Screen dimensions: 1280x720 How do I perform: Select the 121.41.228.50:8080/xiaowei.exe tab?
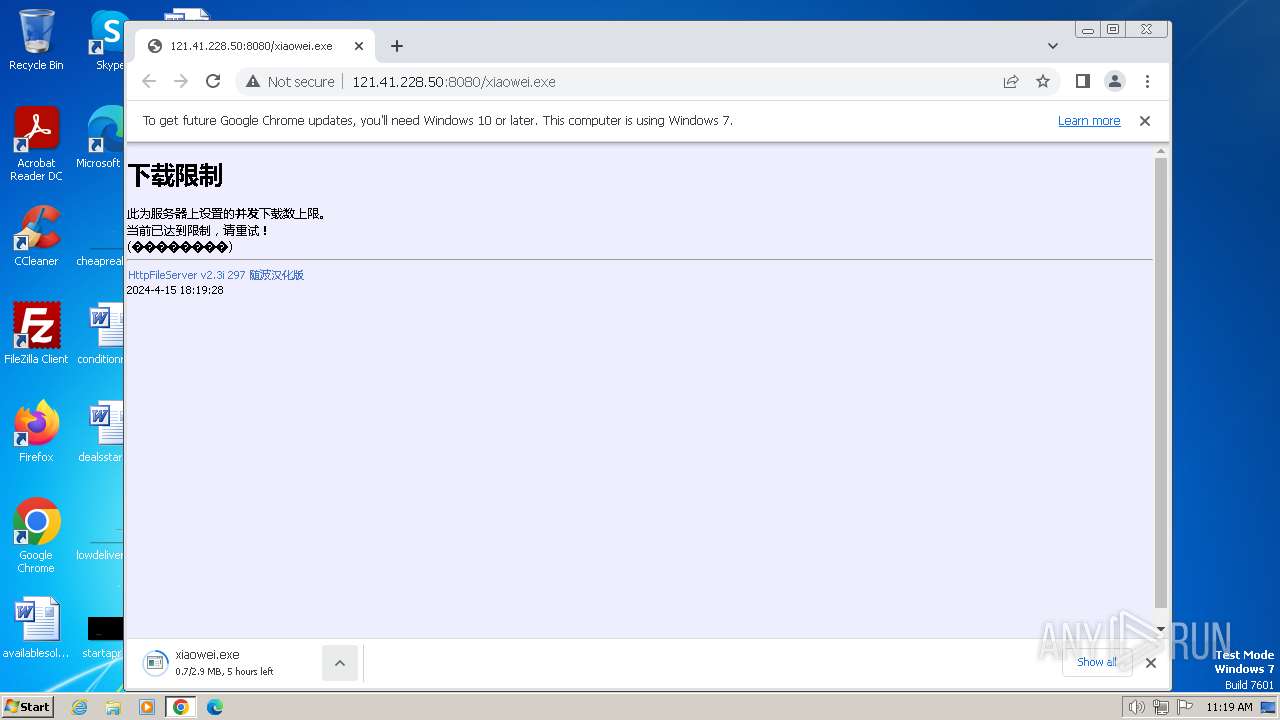pos(255,46)
